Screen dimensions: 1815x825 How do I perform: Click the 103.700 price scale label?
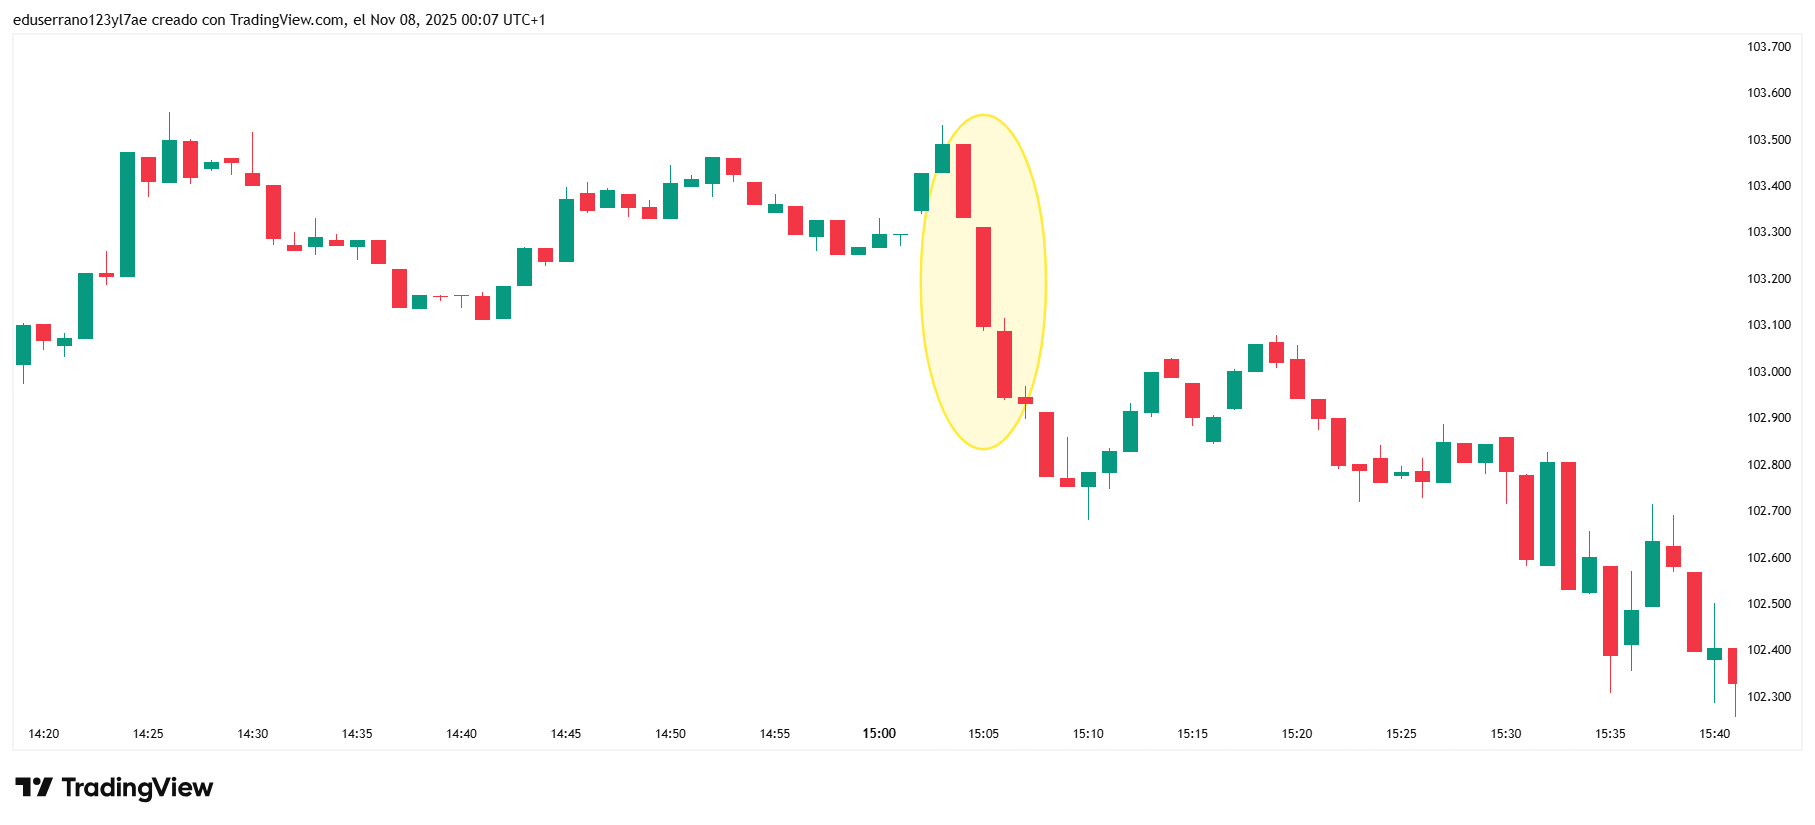click(x=1768, y=47)
